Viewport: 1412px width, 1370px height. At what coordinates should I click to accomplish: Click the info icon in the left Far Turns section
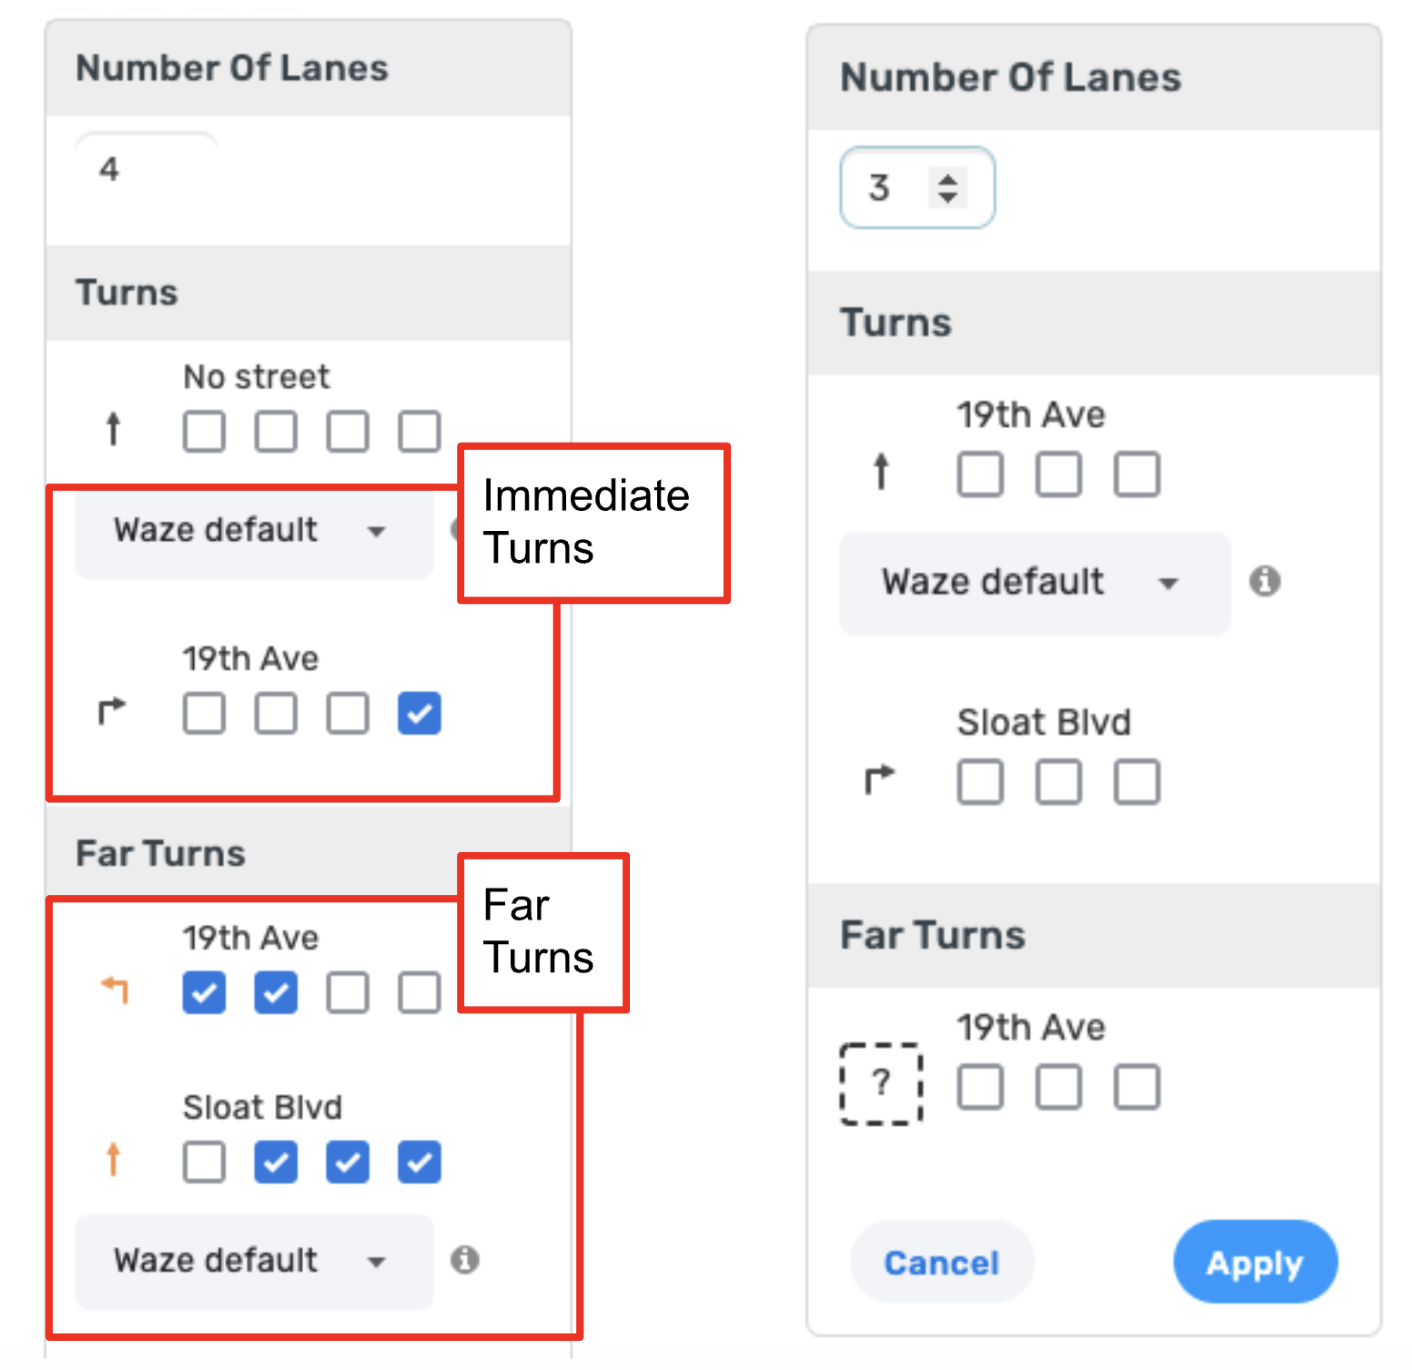click(464, 1259)
